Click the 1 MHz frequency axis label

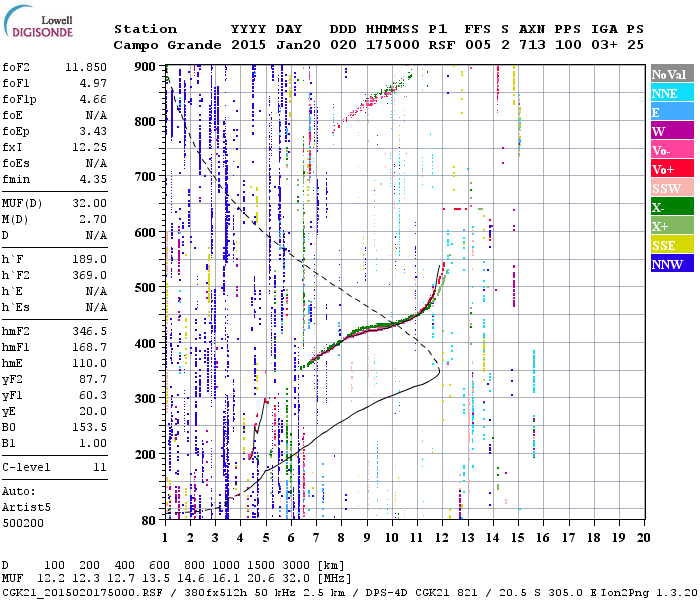pyautogui.click(x=165, y=538)
